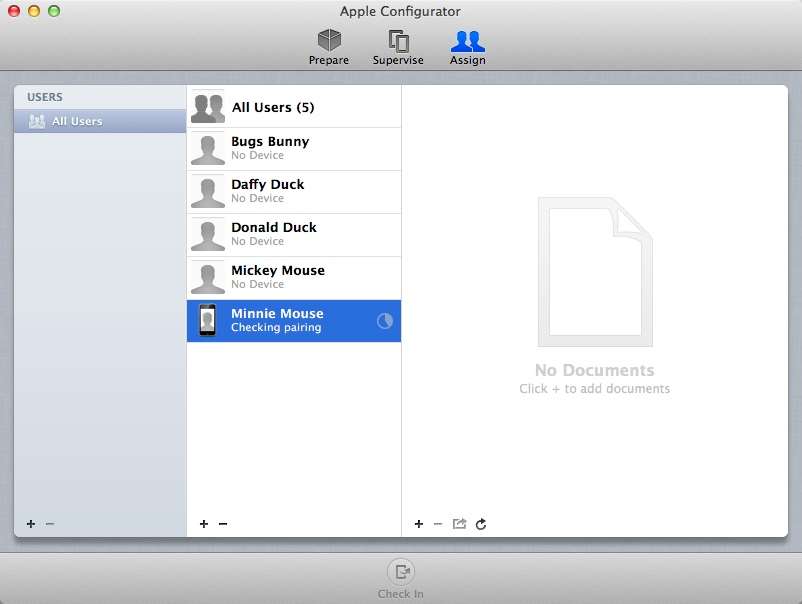This screenshot has width=802, height=604.
Task: Select Bugs Bunny in the user list
Action: (290, 148)
